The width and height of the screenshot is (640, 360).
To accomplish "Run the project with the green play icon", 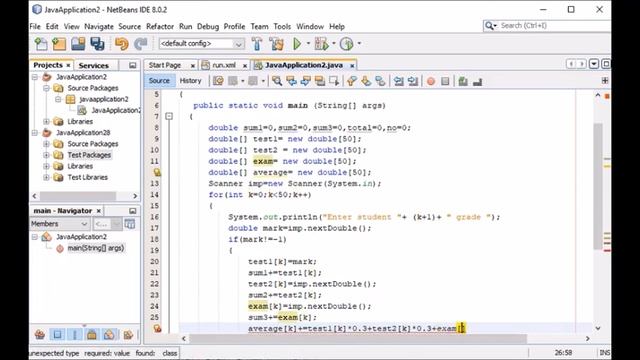I will point(297,44).
